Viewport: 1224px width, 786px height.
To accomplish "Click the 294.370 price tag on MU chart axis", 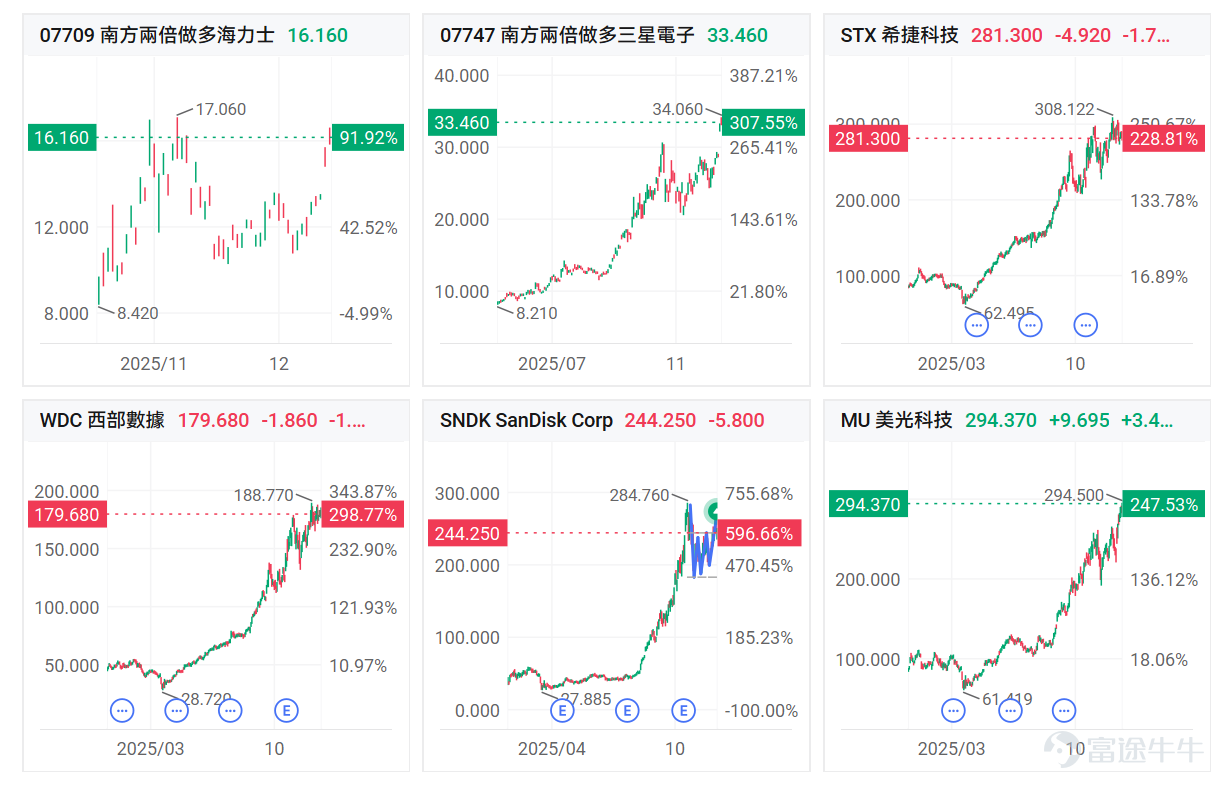I will (868, 505).
